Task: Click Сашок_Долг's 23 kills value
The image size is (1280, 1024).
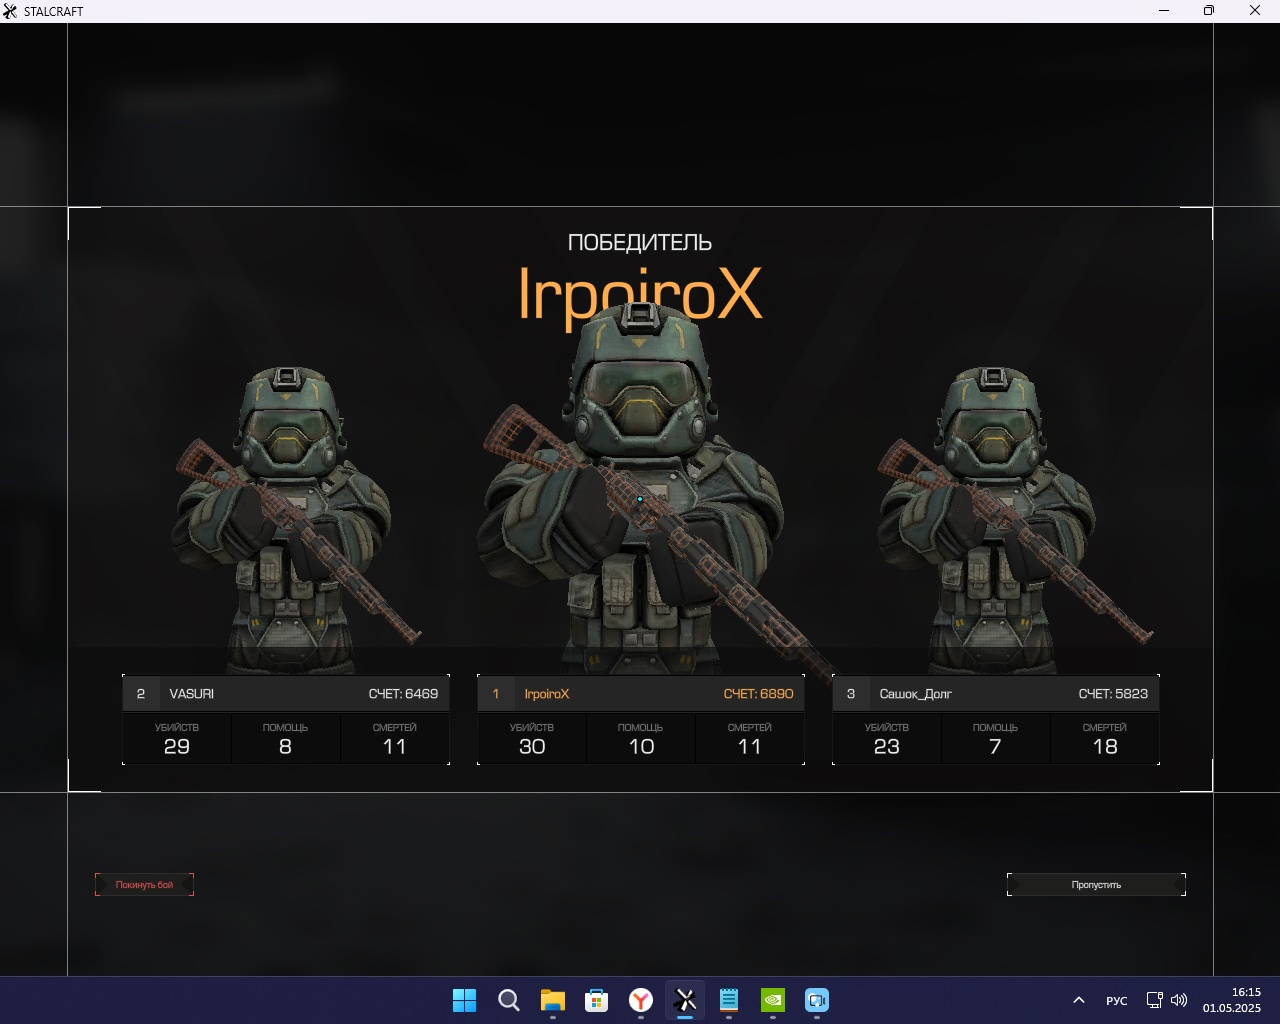Action: tap(887, 747)
